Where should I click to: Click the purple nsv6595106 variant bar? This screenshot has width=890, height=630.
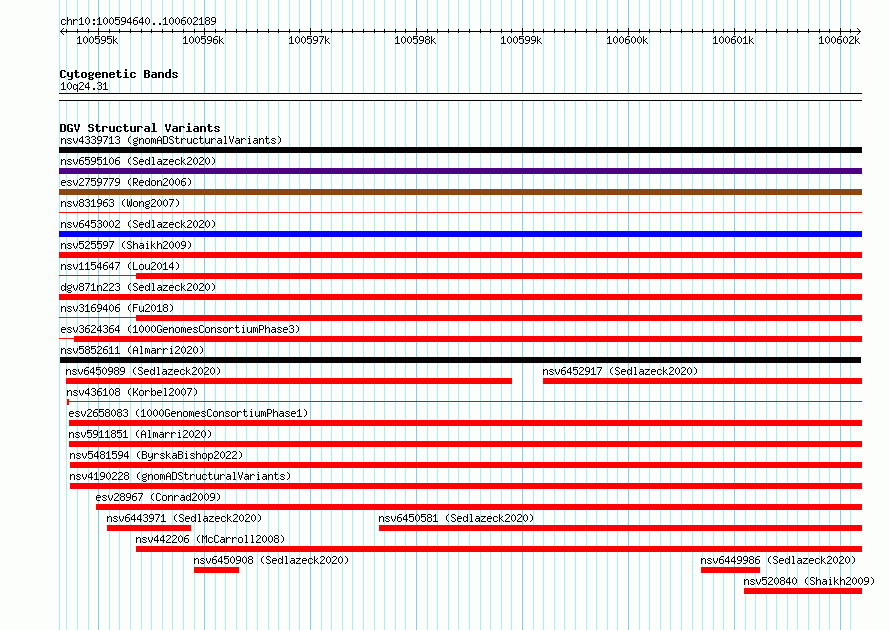[460, 171]
